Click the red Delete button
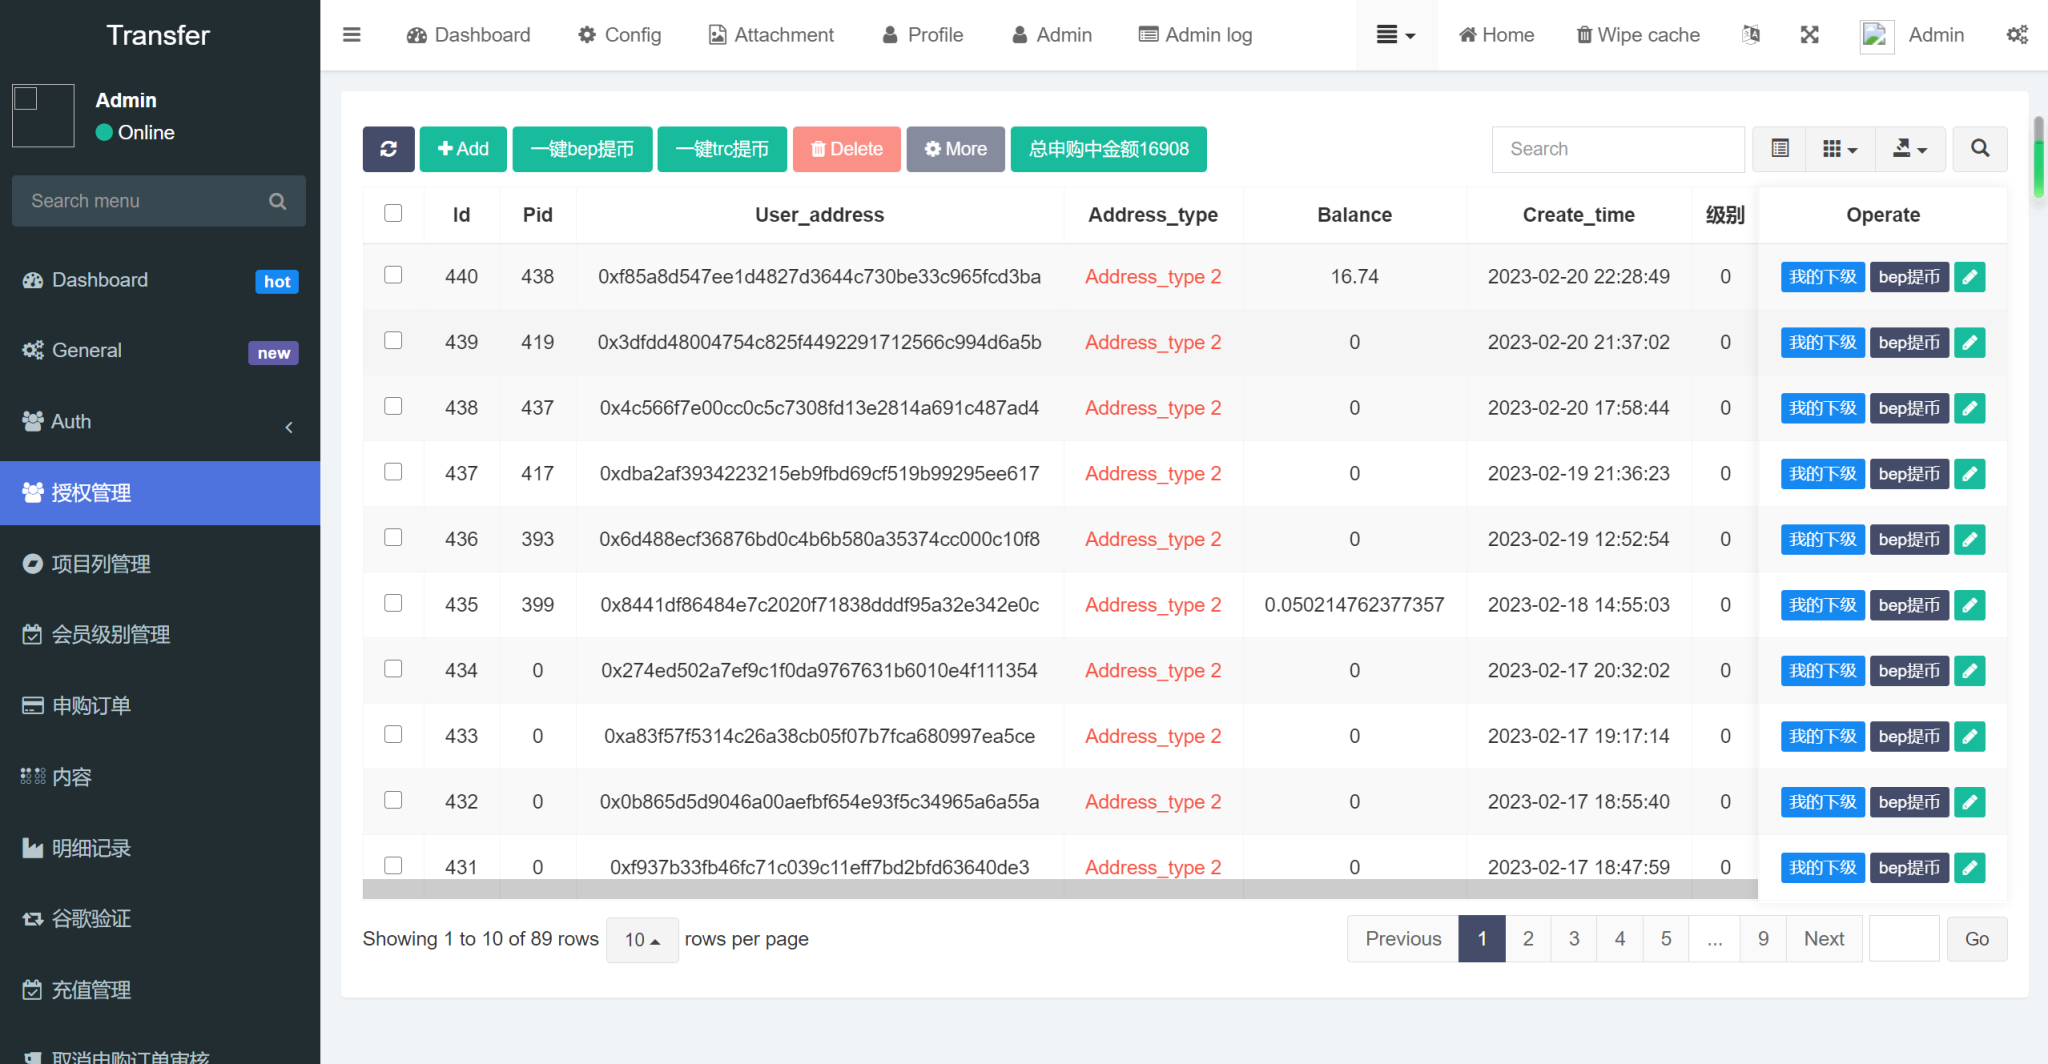The height and width of the screenshot is (1064, 2048). coord(846,149)
